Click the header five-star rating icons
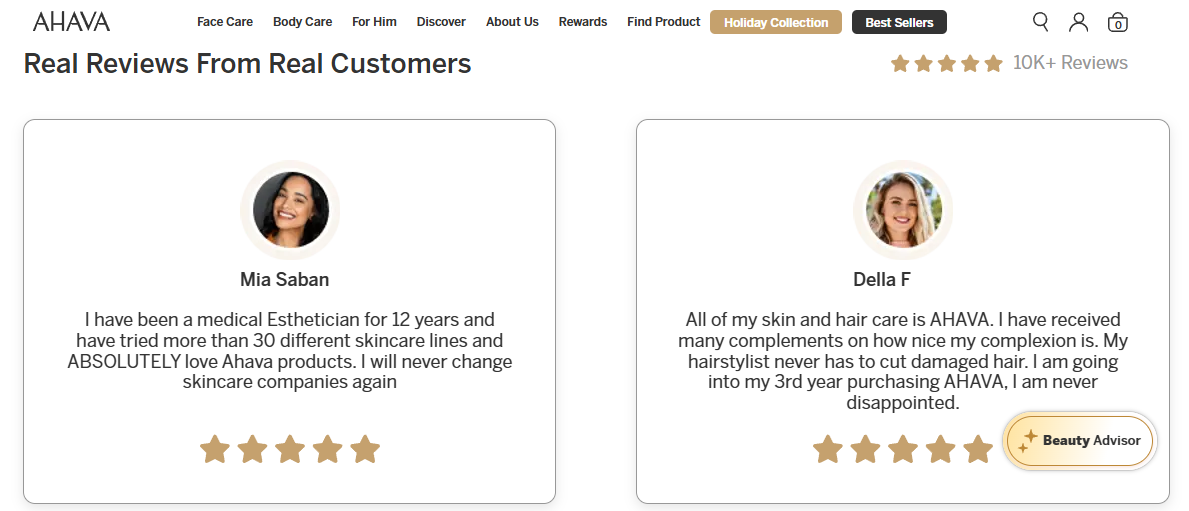The image size is (1189, 511). 946,63
